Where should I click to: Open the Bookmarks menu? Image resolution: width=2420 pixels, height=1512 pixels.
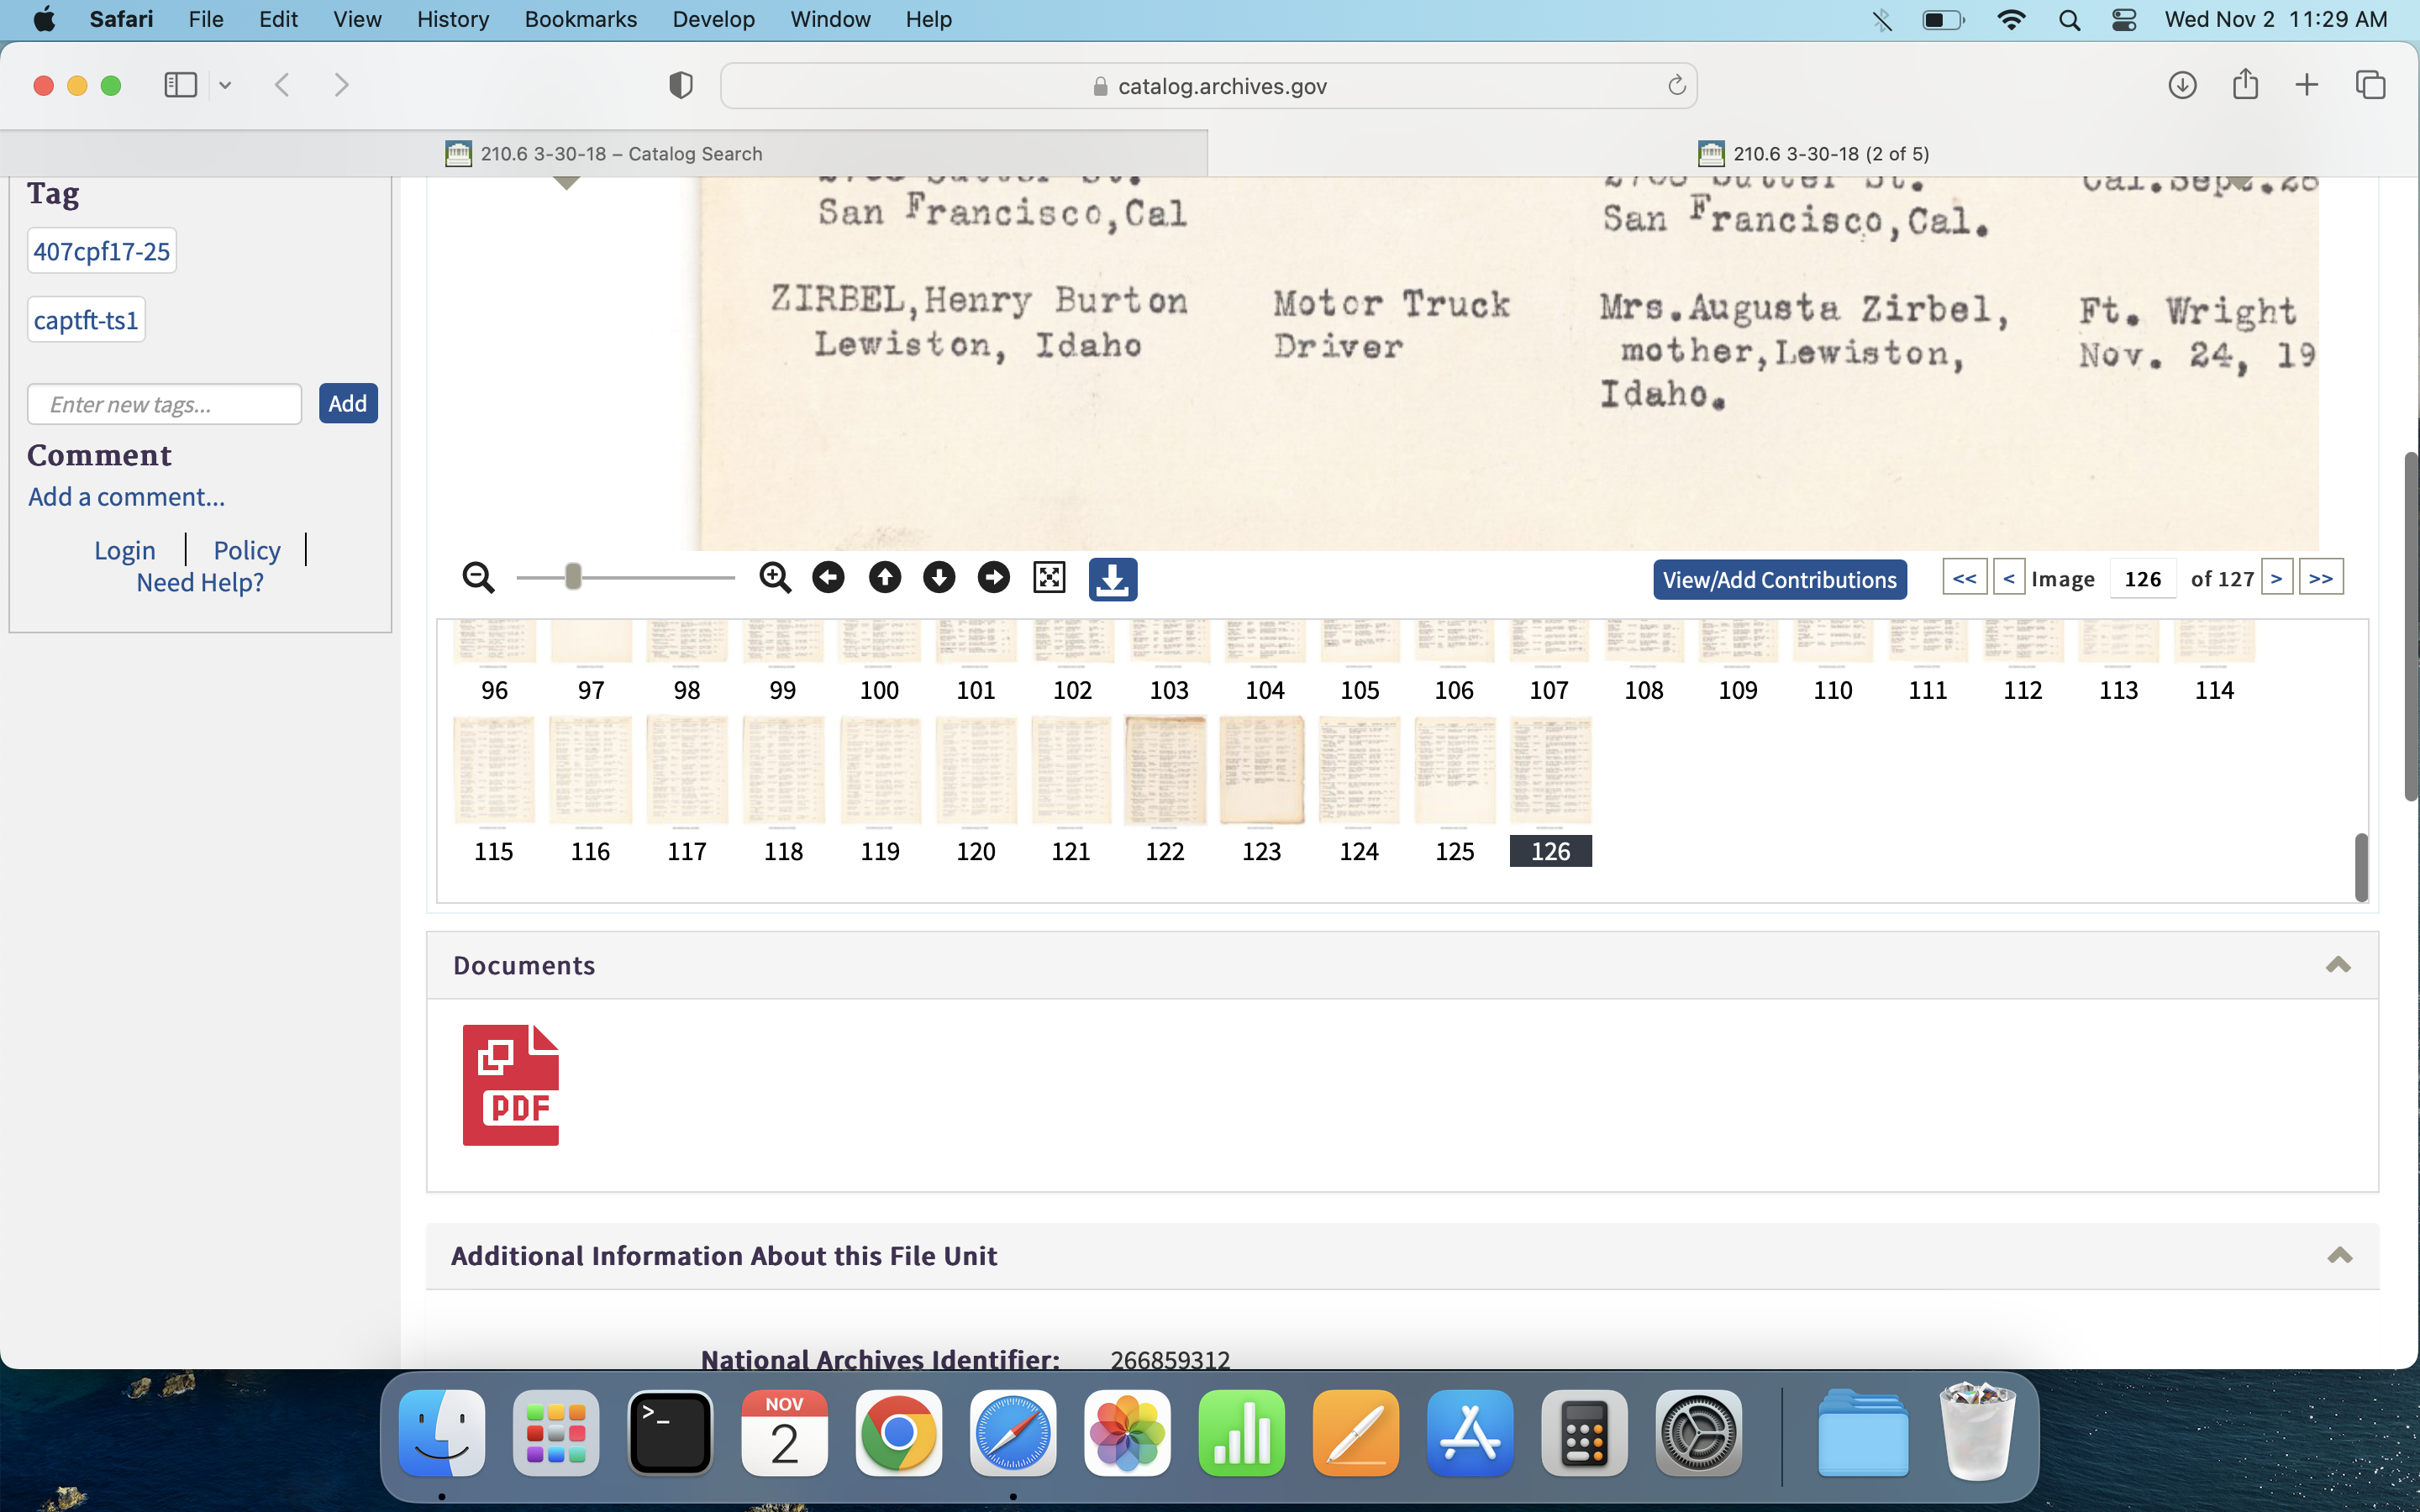[x=580, y=19]
